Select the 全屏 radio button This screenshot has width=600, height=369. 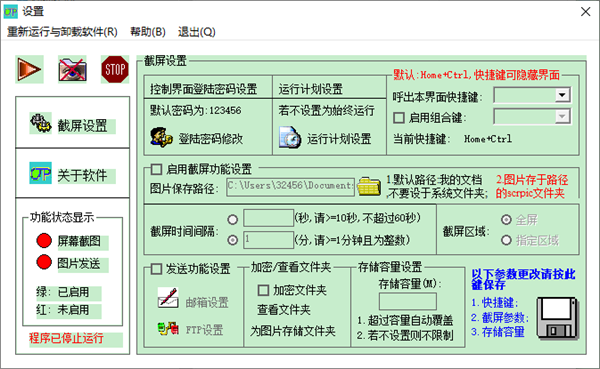click(x=506, y=220)
